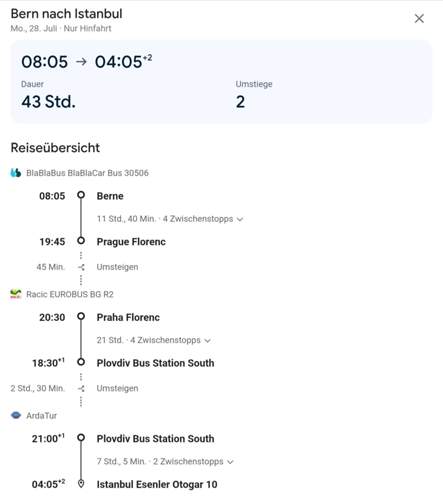Select the Racic EUROBUS BG R2 label
443x500 pixels.
(x=70, y=294)
